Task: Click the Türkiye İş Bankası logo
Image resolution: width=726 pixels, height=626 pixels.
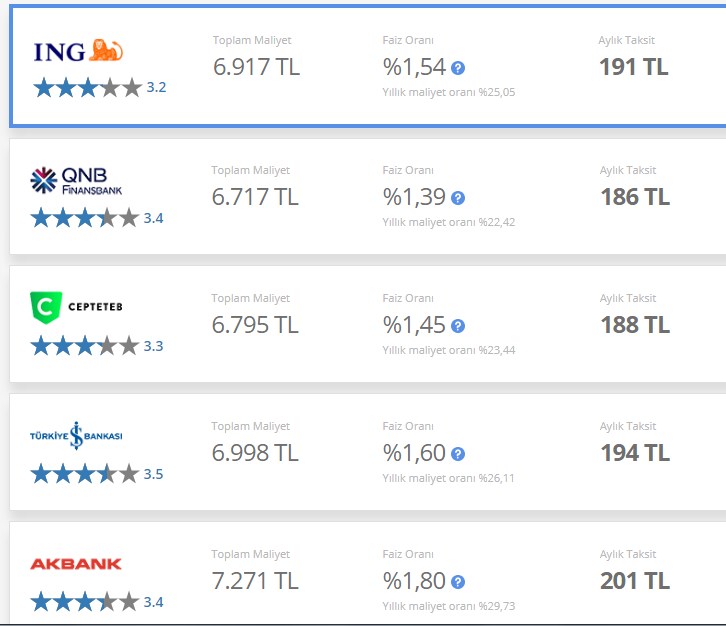Action: point(76,436)
